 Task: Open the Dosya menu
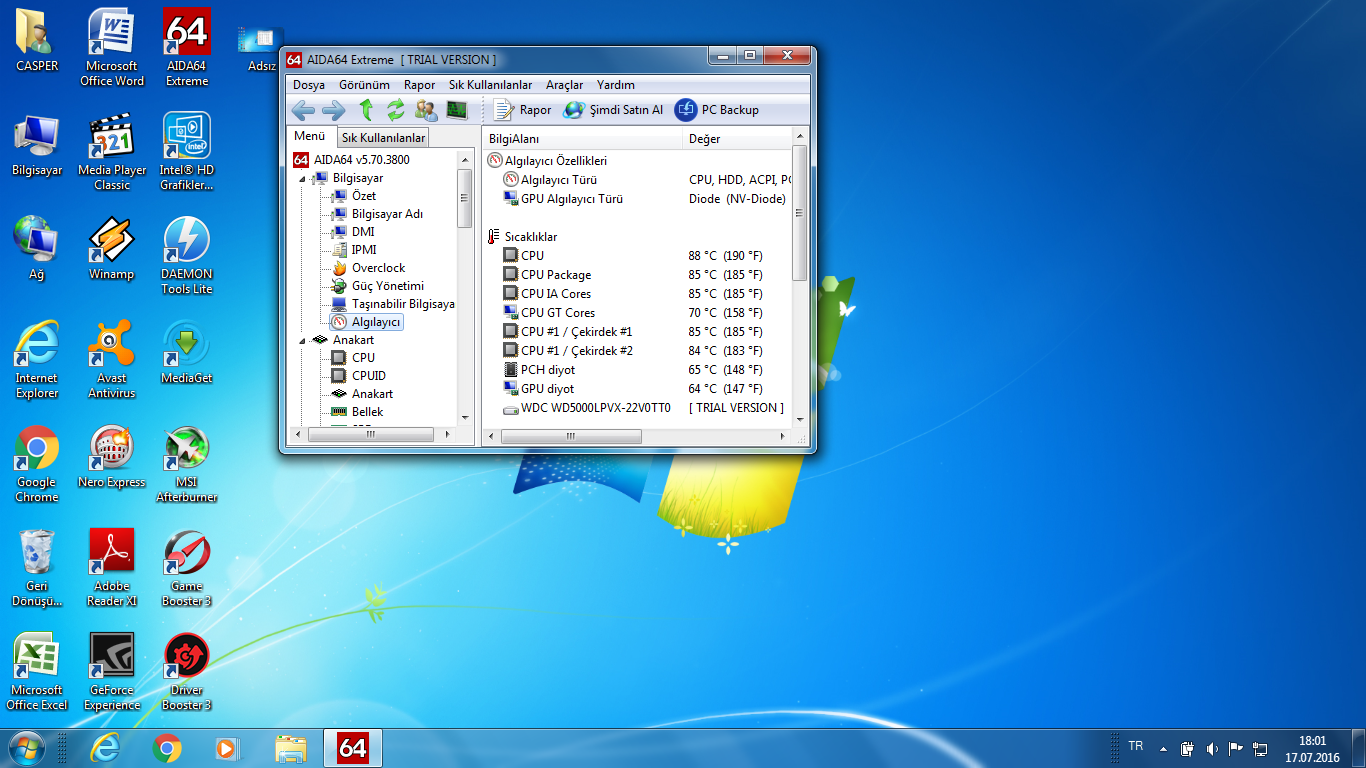pos(309,85)
